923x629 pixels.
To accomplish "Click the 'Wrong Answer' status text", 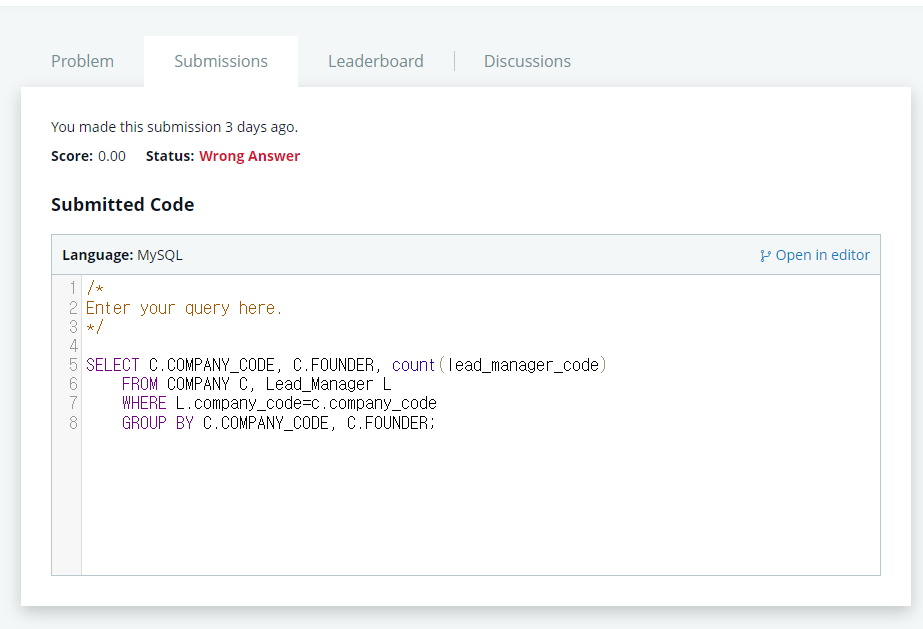I will 250,156.
